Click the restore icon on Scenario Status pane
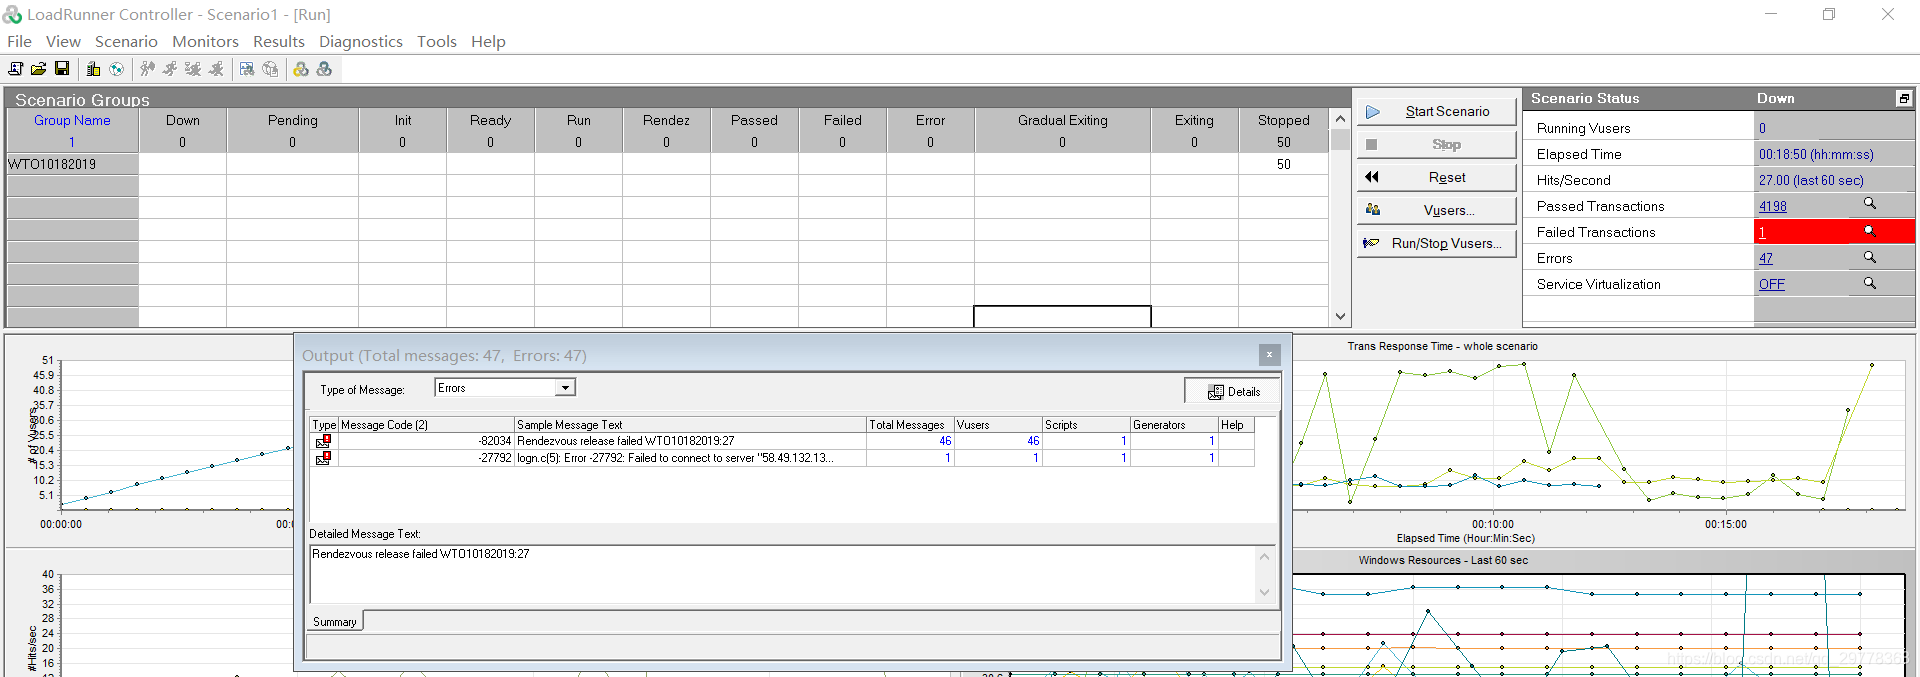 coord(1904,98)
